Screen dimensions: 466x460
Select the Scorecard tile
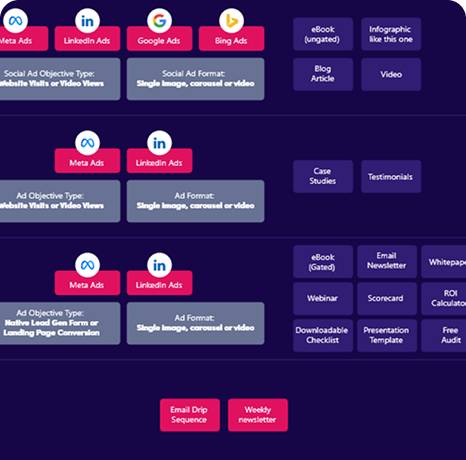pyautogui.click(x=387, y=298)
